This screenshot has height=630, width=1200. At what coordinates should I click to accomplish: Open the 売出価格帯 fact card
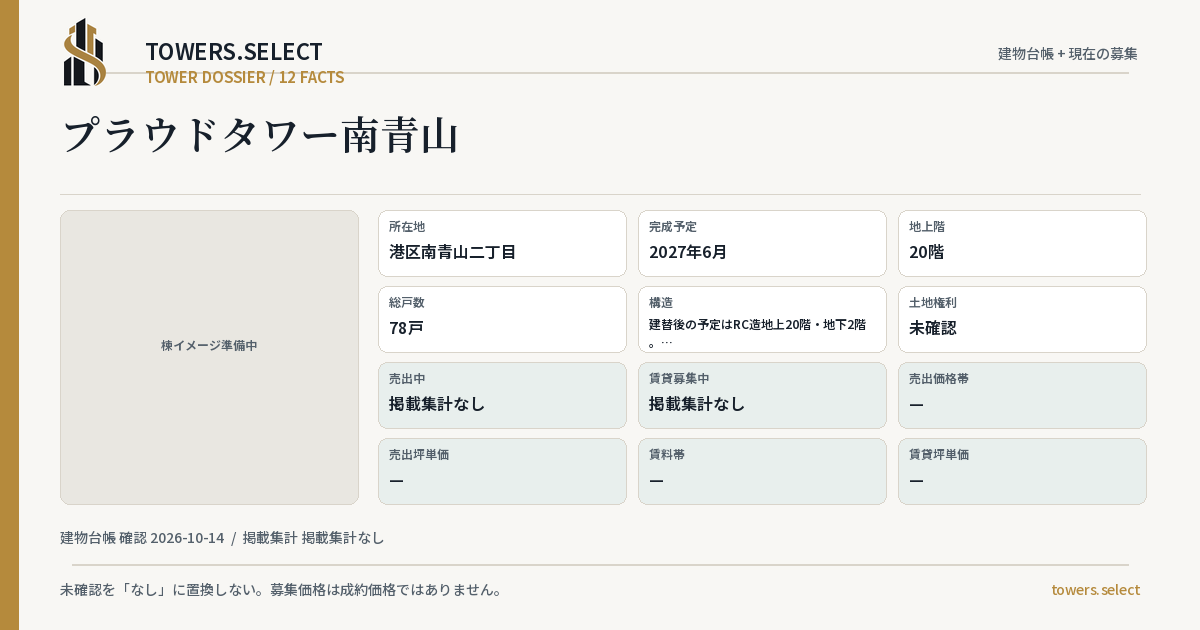click(1022, 395)
